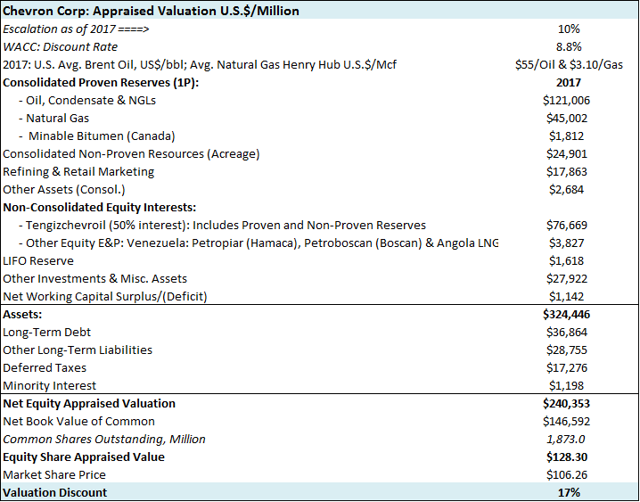The height and width of the screenshot is (502, 640).
Task: Select the $3,827 value
Action: pos(567,243)
